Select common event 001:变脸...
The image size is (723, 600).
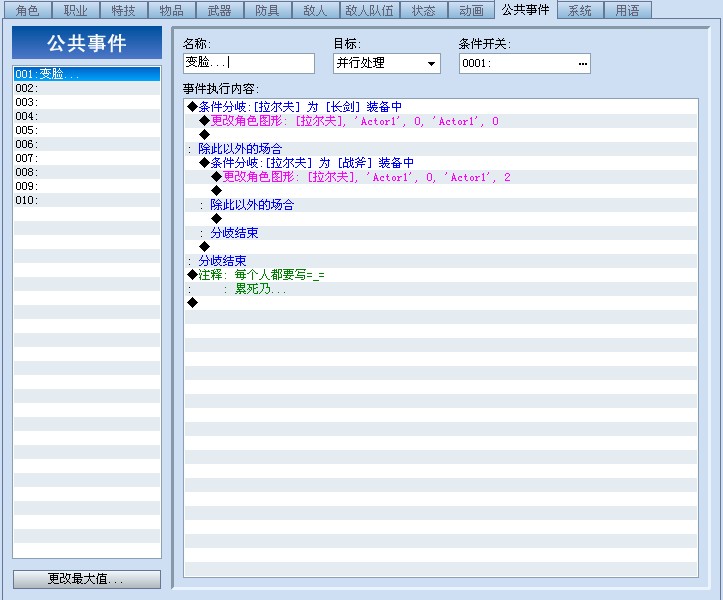(87, 74)
